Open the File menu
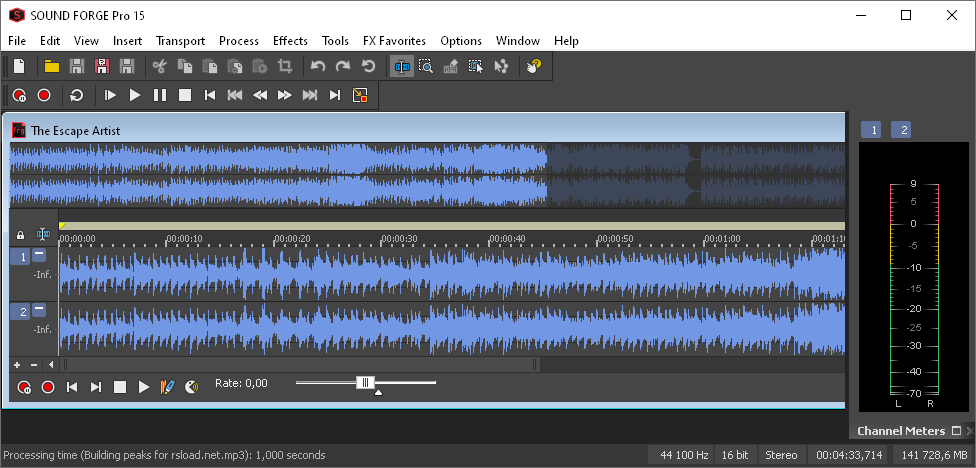 [x=17, y=41]
